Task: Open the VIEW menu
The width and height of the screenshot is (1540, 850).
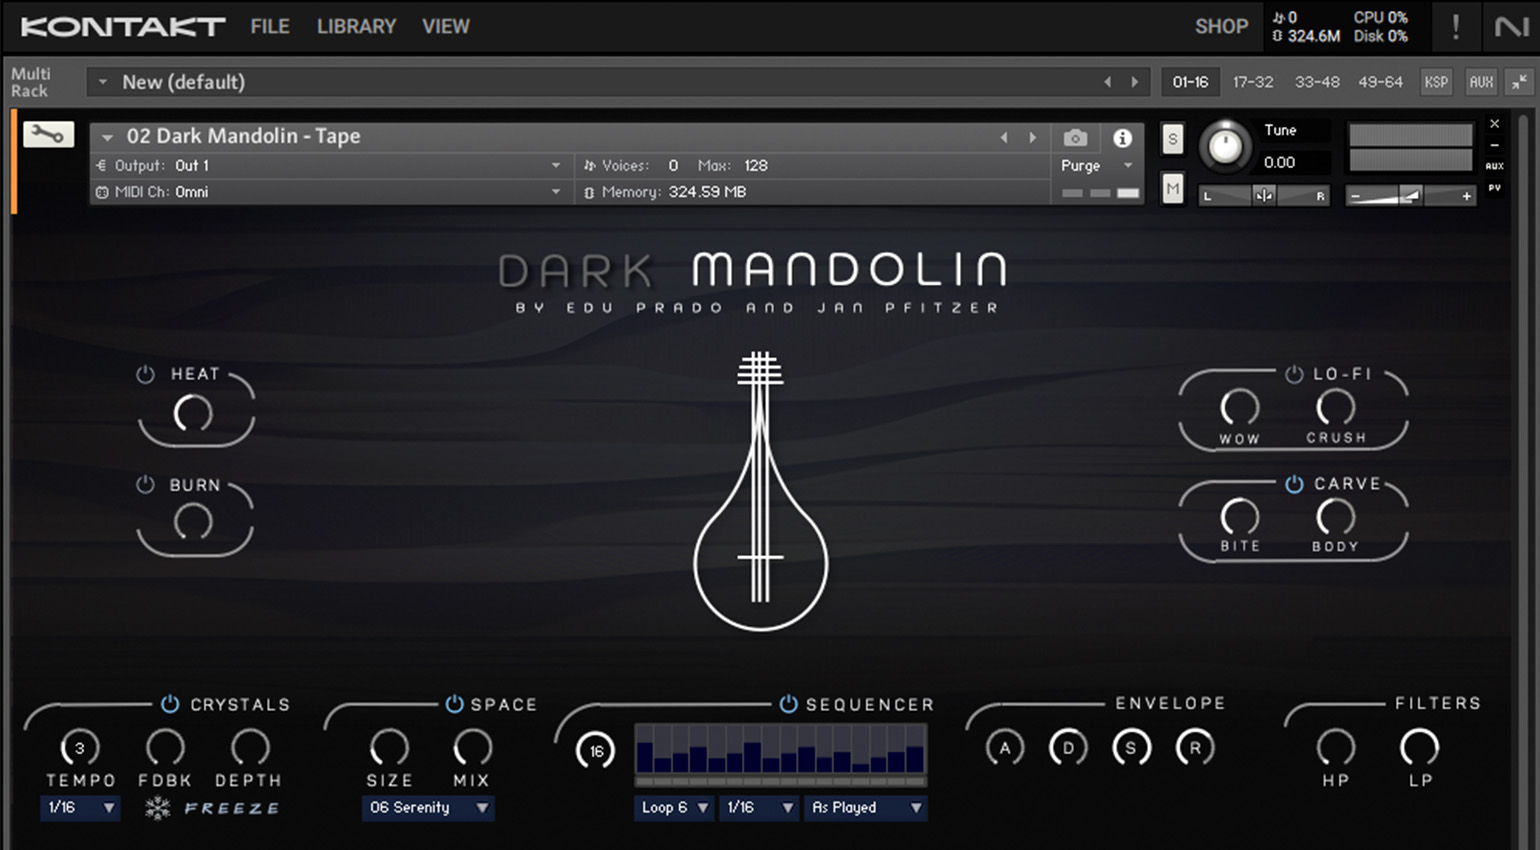Action: pos(445,27)
